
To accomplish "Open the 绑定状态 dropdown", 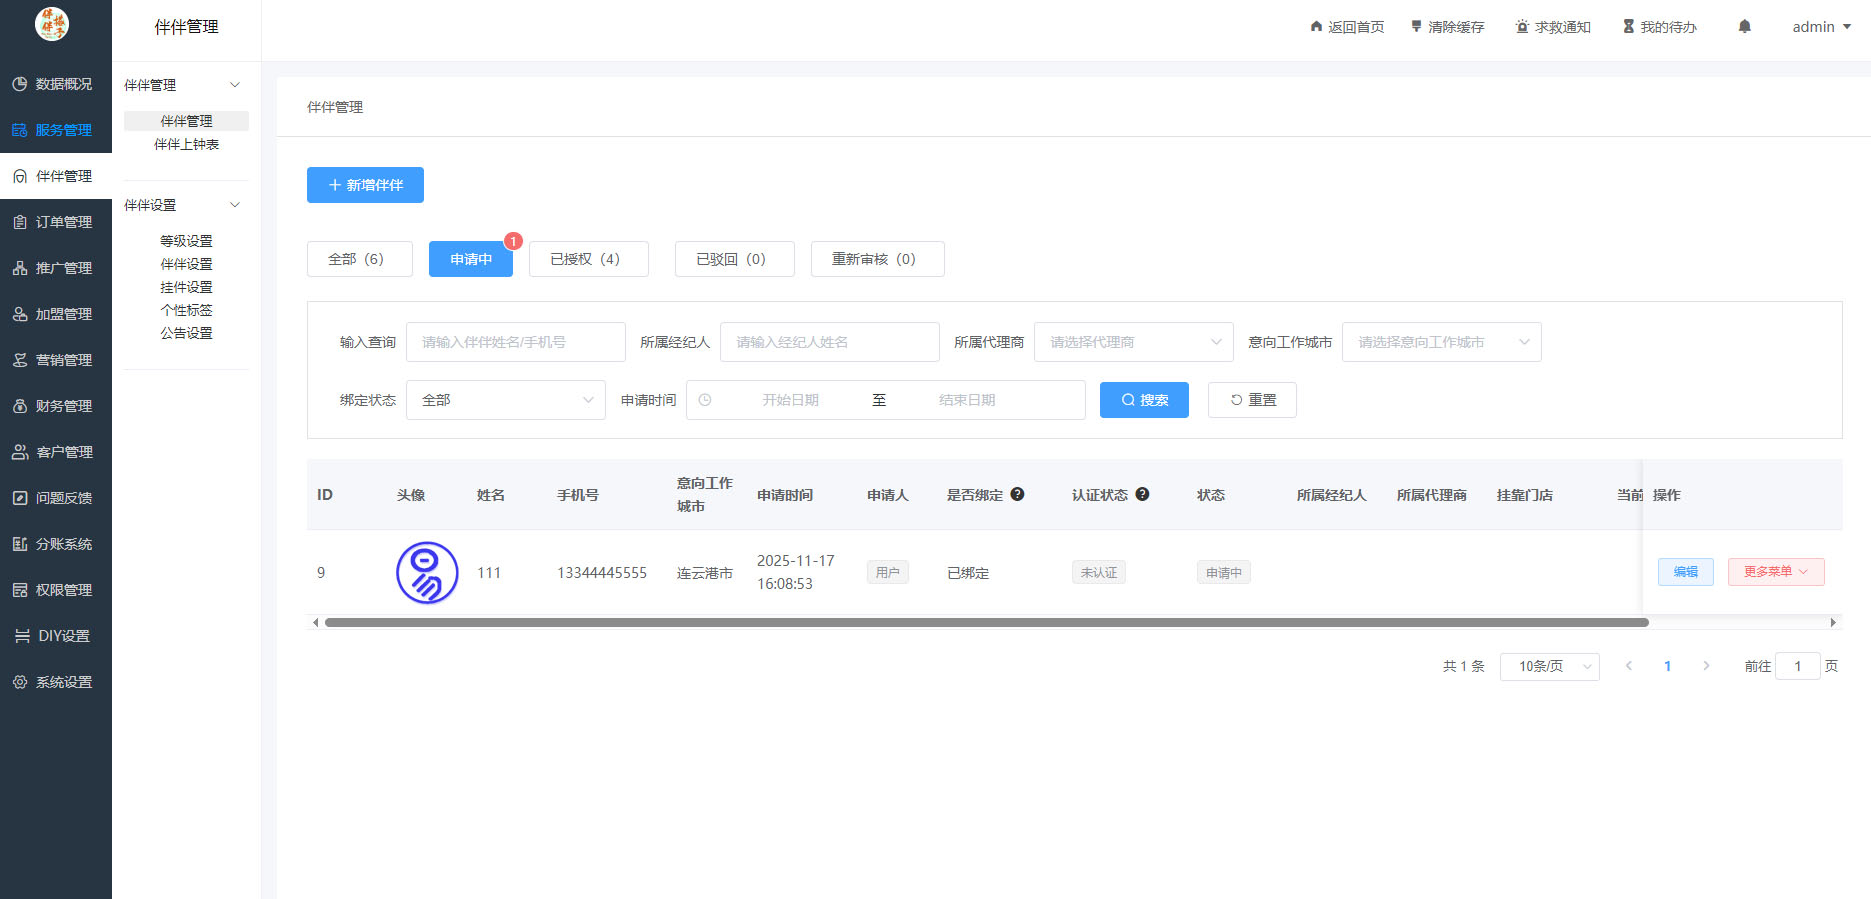I will coord(505,400).
